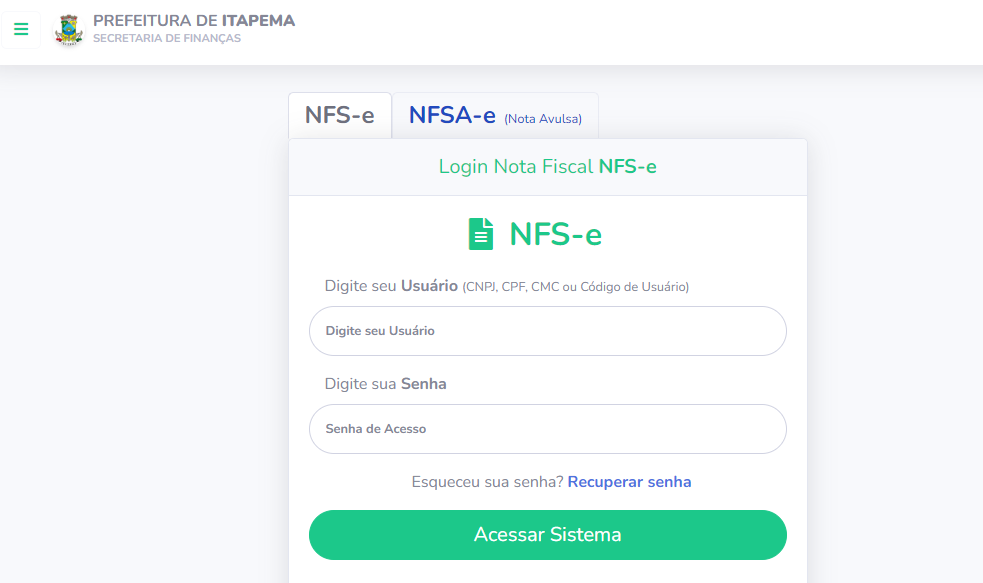Click the bold ITAPEMA word in header
The image size is (983, 583).
click(x=258, y=21)
